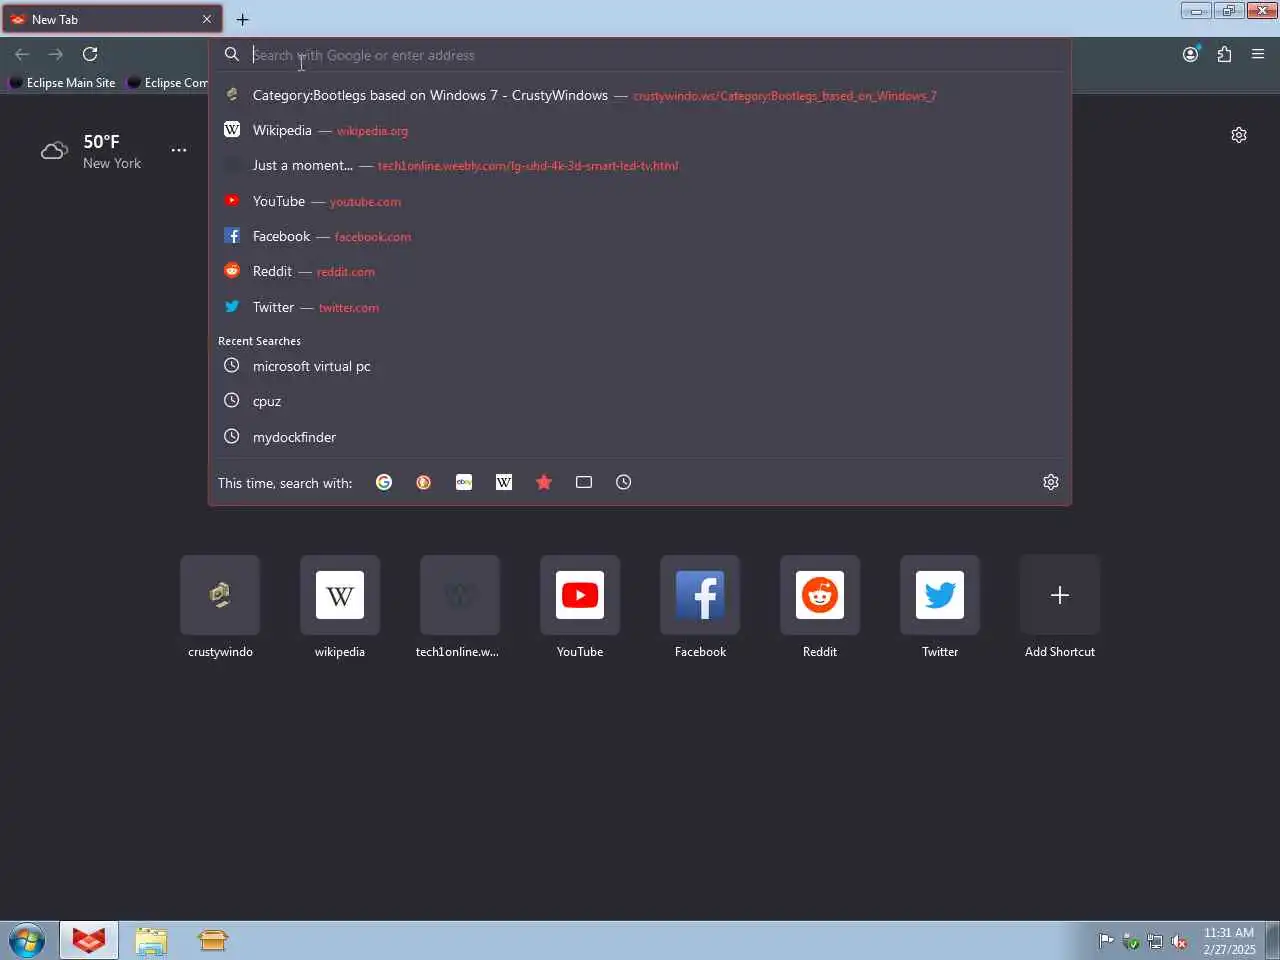Viewport: 1280px width, 960px height.
Task: Select the New Tab tab
Action: tap(111, 19)
